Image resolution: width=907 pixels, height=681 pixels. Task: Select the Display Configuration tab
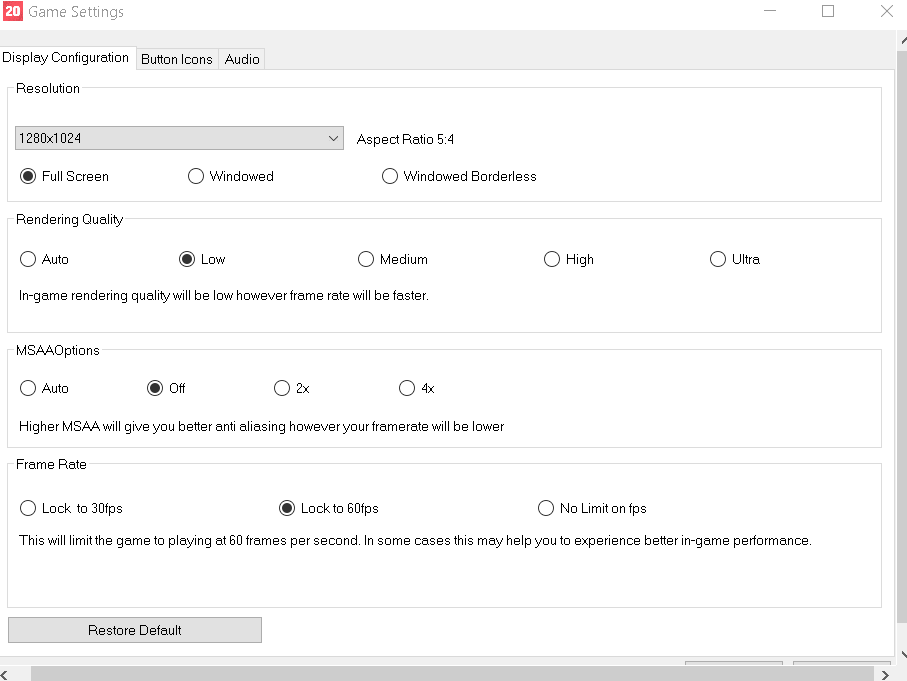[x=66, y=58]
